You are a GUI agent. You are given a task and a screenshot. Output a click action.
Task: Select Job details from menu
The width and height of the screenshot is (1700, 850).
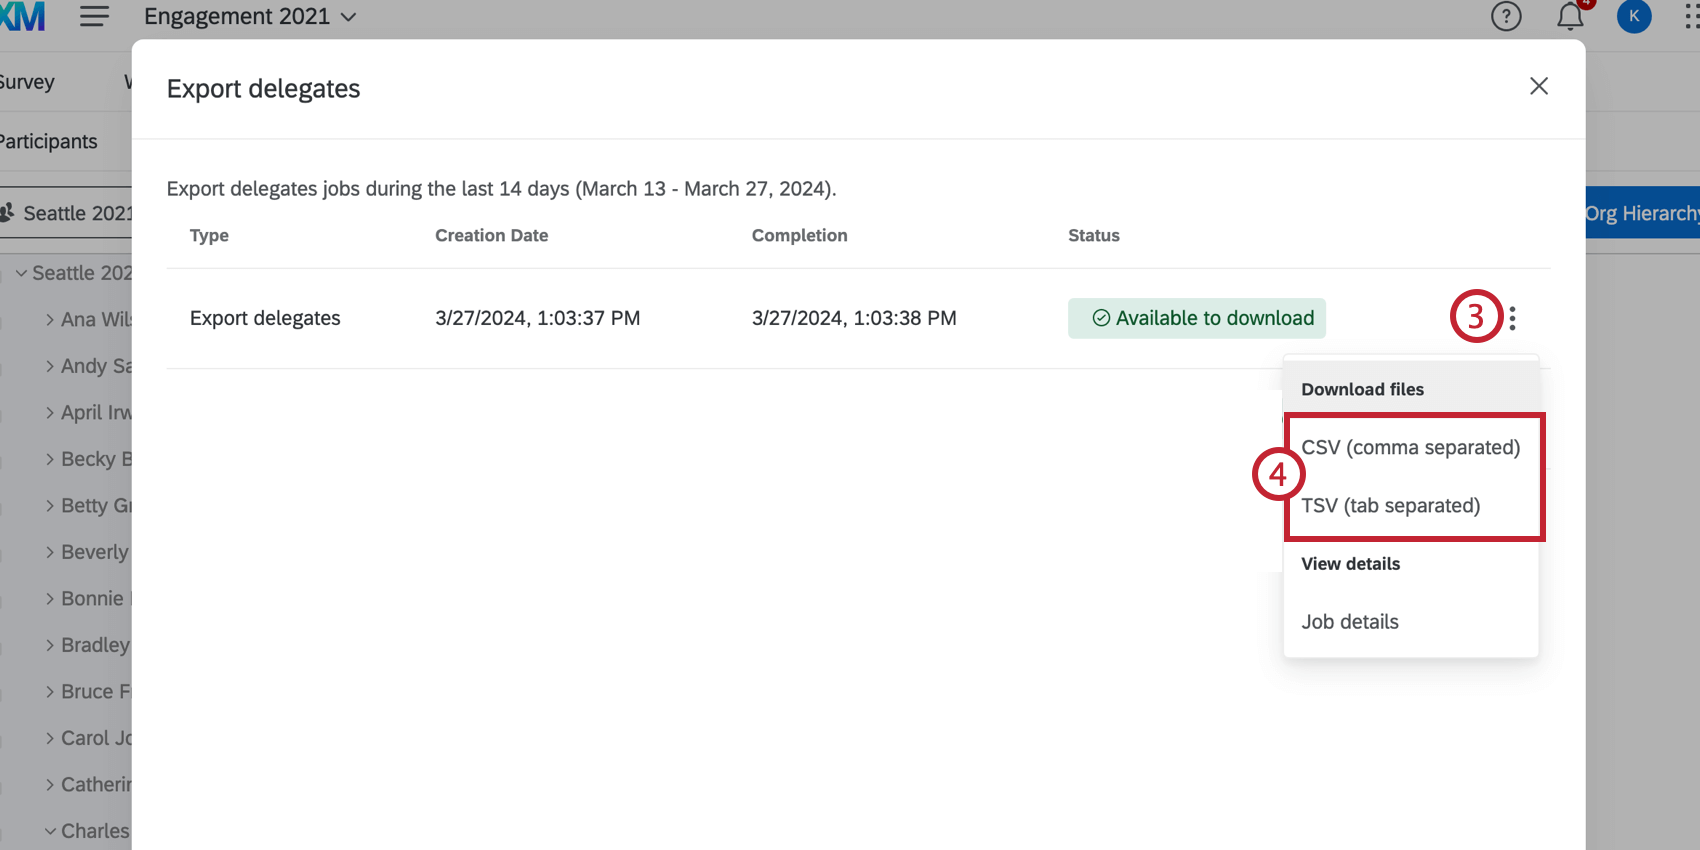[x=1350, y=622]
